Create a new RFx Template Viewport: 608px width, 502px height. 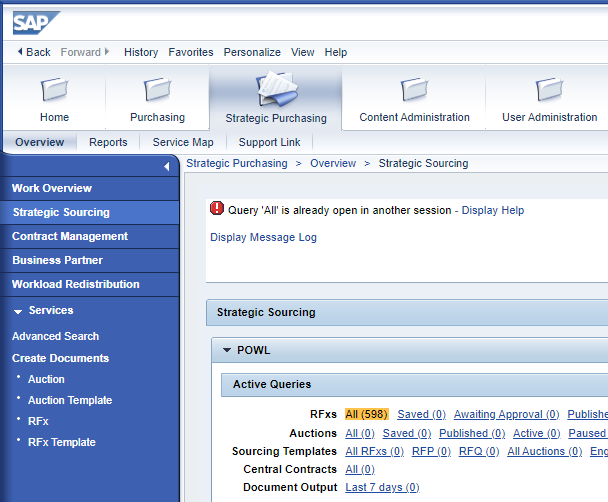click(x=62, y=442)
